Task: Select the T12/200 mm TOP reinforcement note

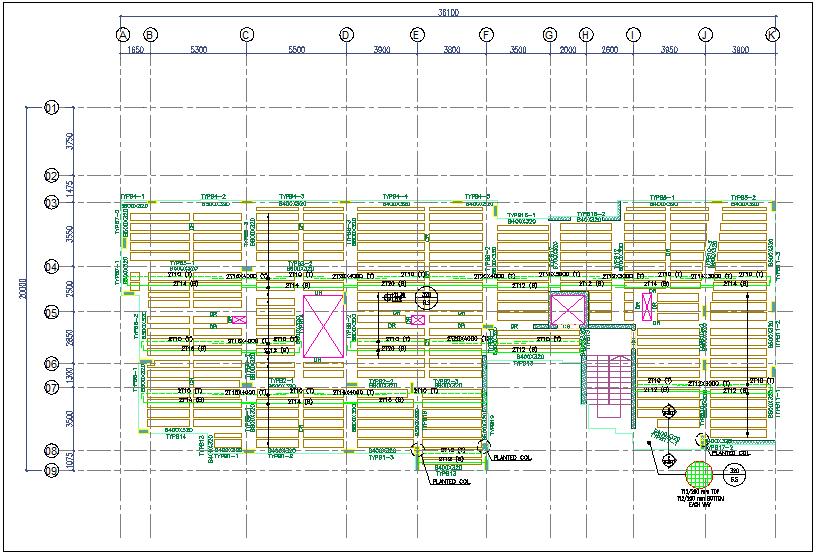Action: (700, 491)
